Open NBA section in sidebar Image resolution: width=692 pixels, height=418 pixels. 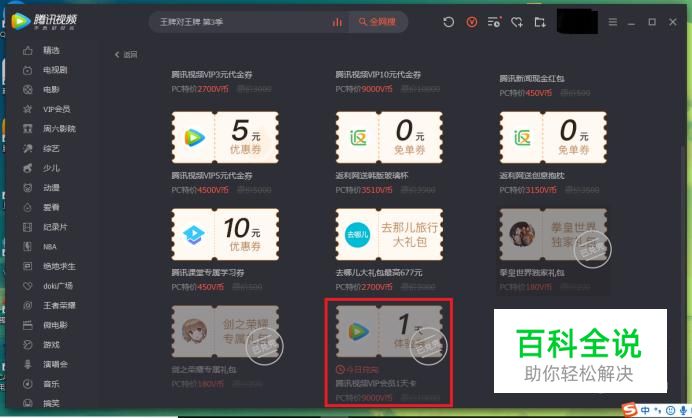50,247
